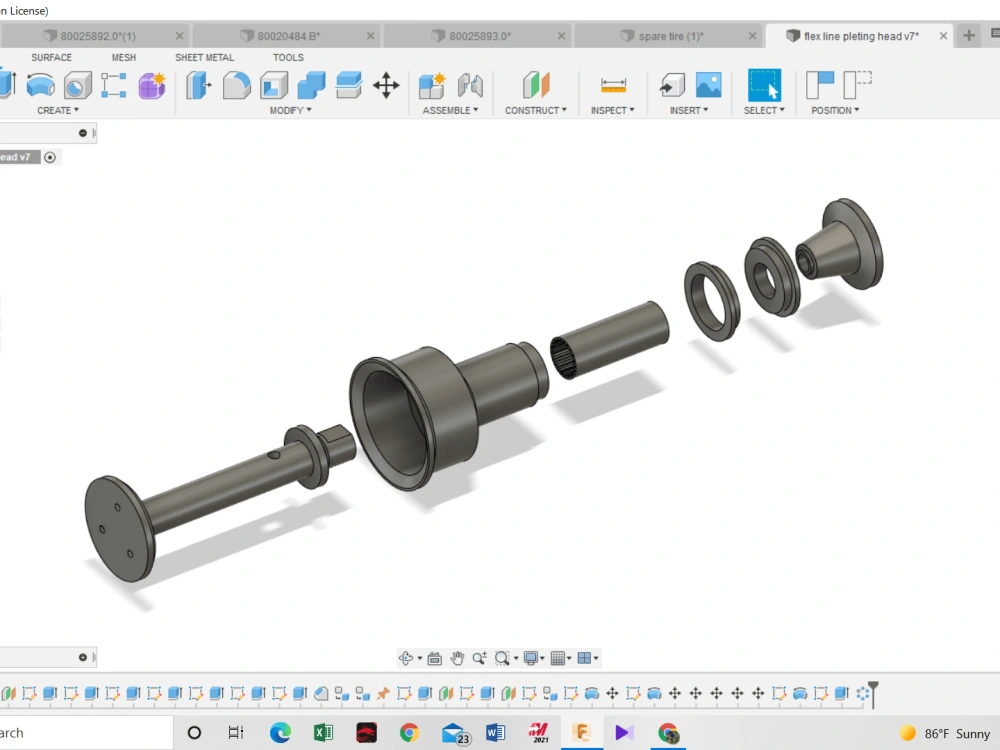The height and width of the screenshot is (750, 1000).
Task: Switch to the SURFACE tab
Action: click(52, 57)
